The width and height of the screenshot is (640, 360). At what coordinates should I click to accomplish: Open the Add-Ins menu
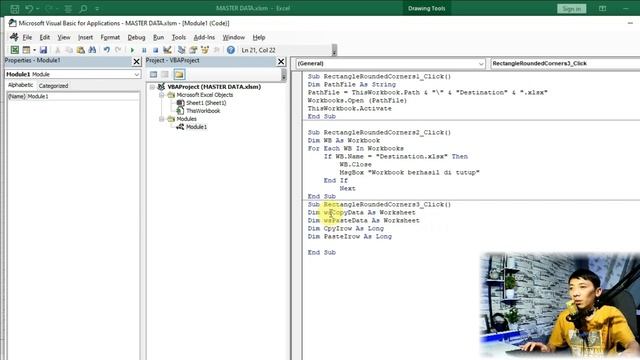204,37
